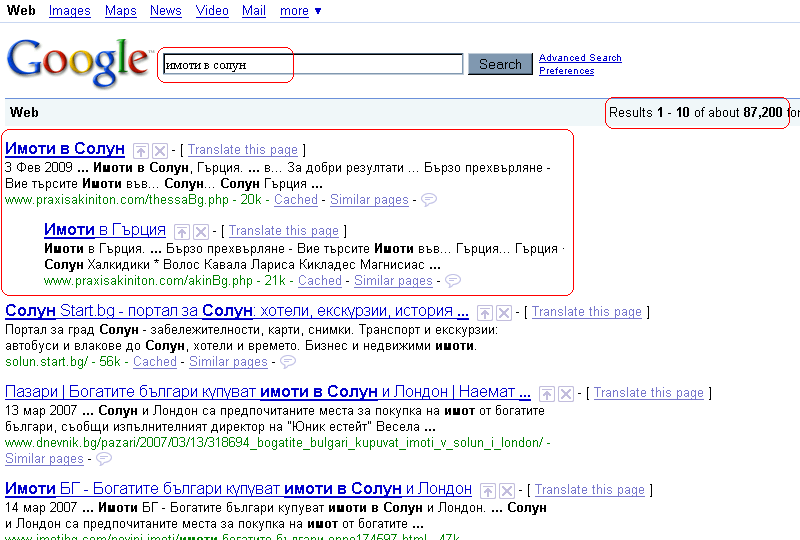
Task: Add comment on the solun.start.bg result
Action: [x=288, y=362]
